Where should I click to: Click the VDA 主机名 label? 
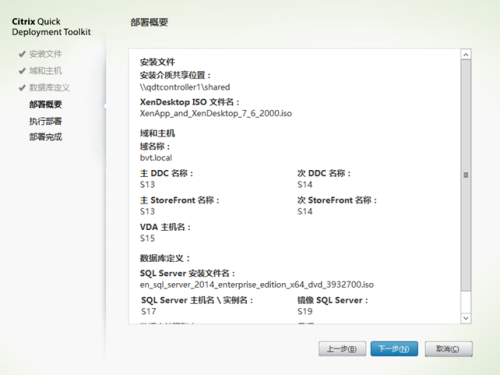(165, 227)
